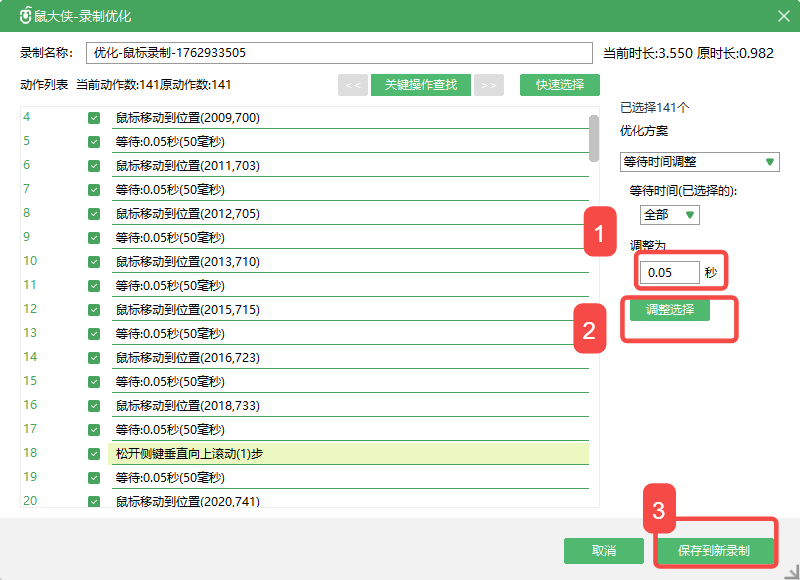
Task: Toggle checkbox of row 14 mouse move
Action: [94, 358]
